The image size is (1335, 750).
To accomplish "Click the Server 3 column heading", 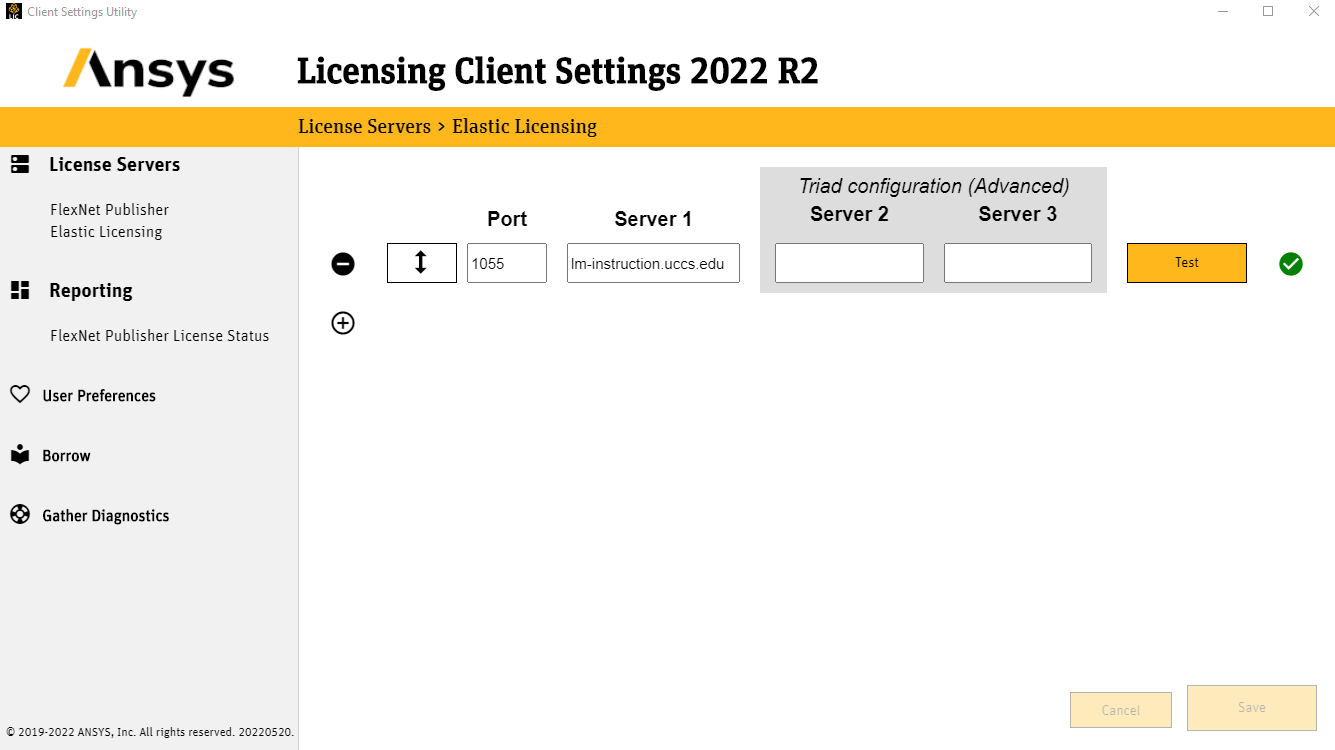I will pyautogui.click(x=1018, y=214).
